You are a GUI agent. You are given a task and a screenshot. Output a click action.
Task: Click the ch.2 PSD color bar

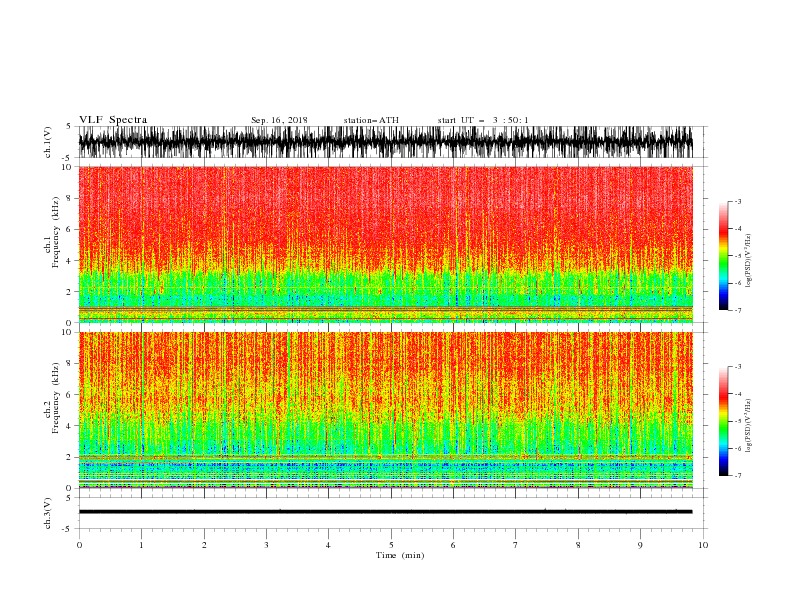(723, 421)
